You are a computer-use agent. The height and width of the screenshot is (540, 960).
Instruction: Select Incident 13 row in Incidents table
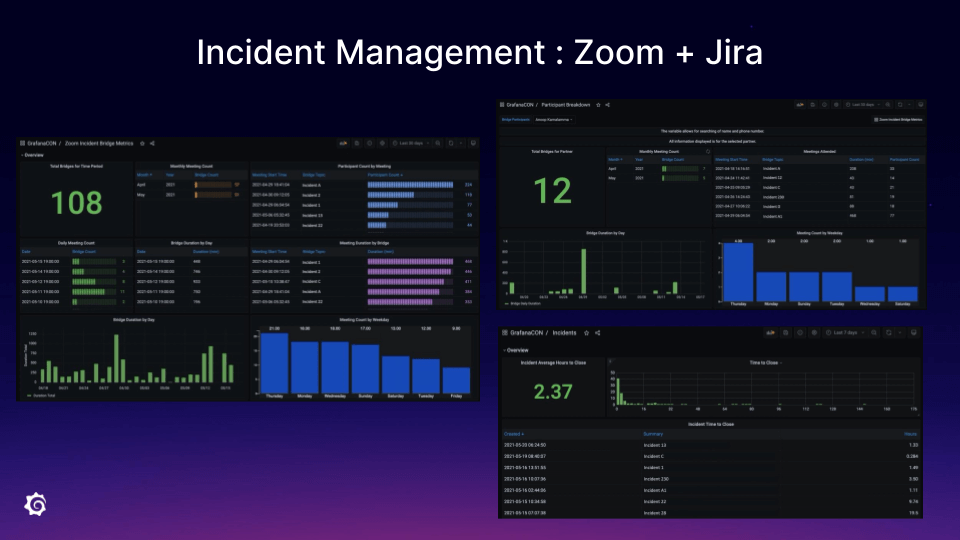point(710,445)
